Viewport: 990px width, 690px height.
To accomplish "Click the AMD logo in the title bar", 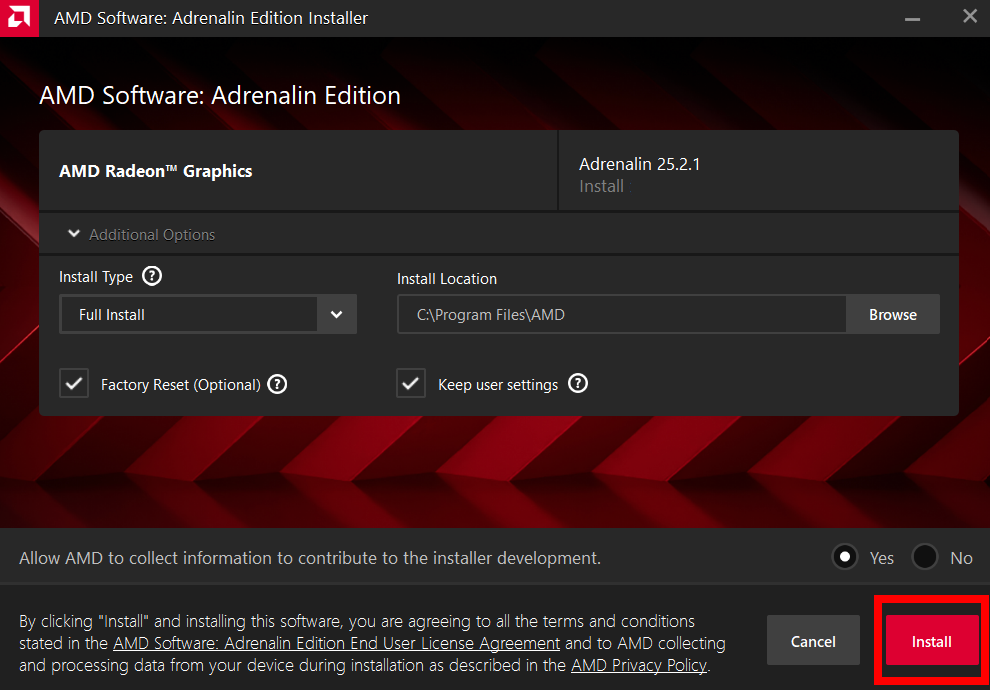I will click(19, 18).
